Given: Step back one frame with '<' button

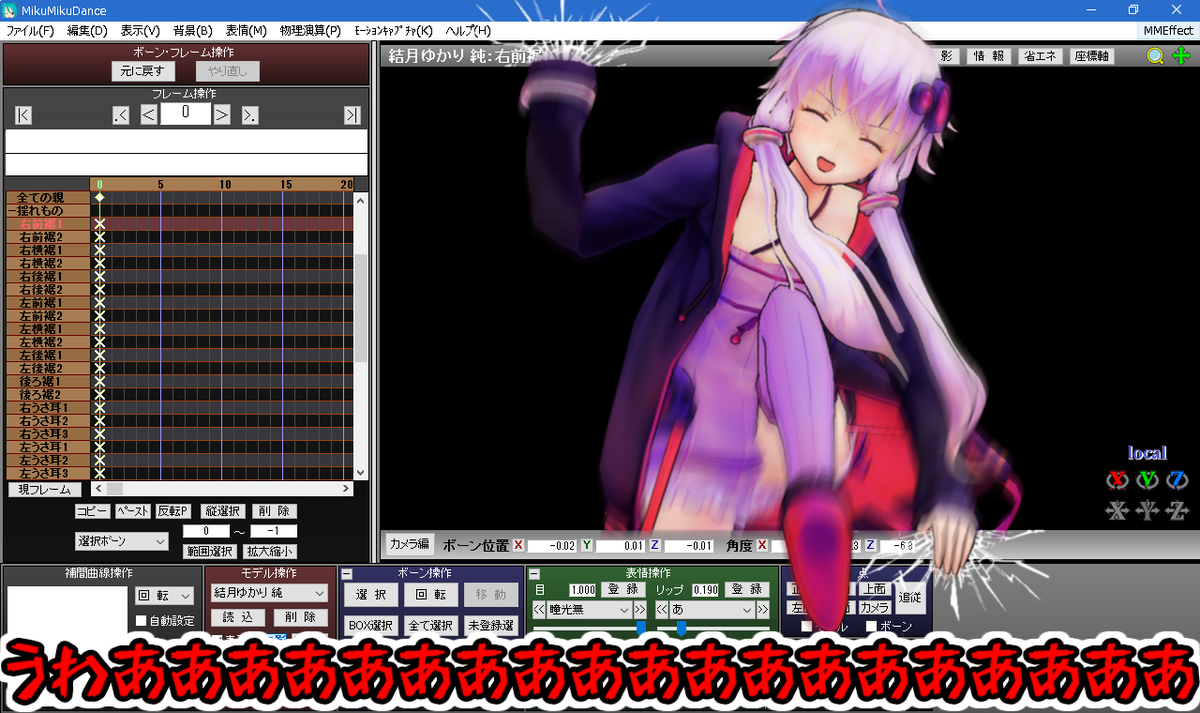Looking at the screenshot, I should coord(148,115).
